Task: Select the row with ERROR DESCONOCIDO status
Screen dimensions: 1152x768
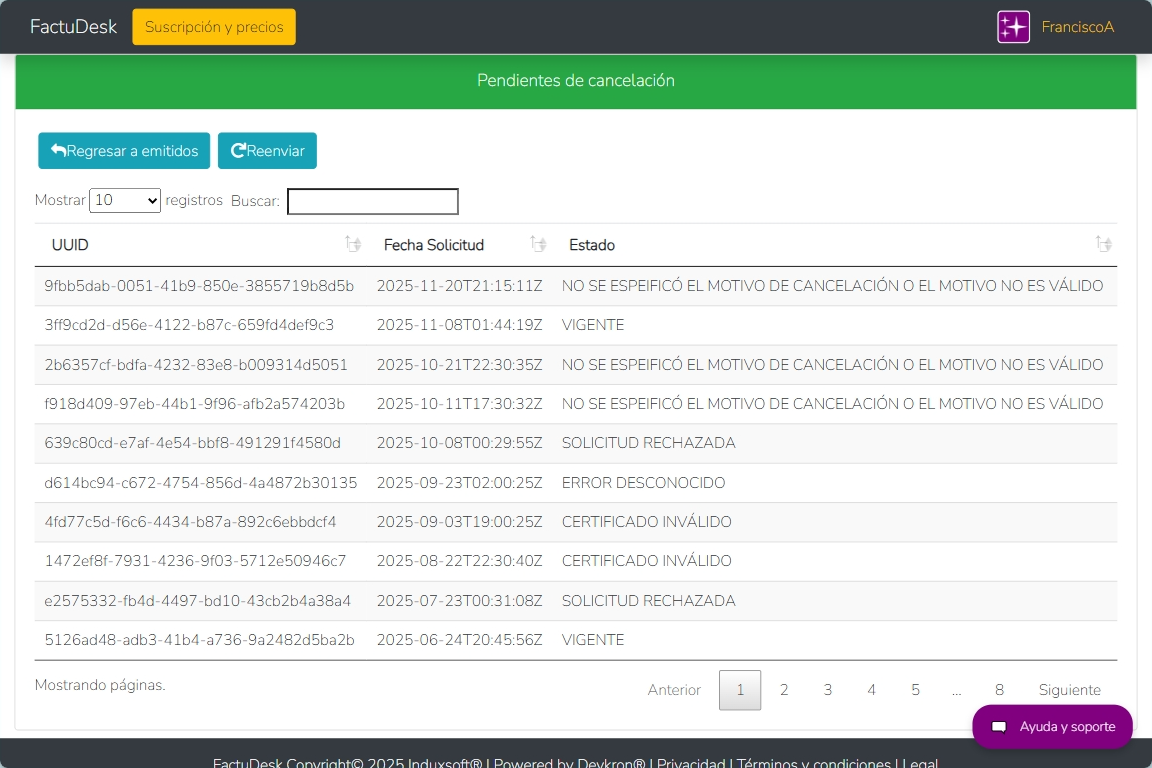Action: [643, 483]
